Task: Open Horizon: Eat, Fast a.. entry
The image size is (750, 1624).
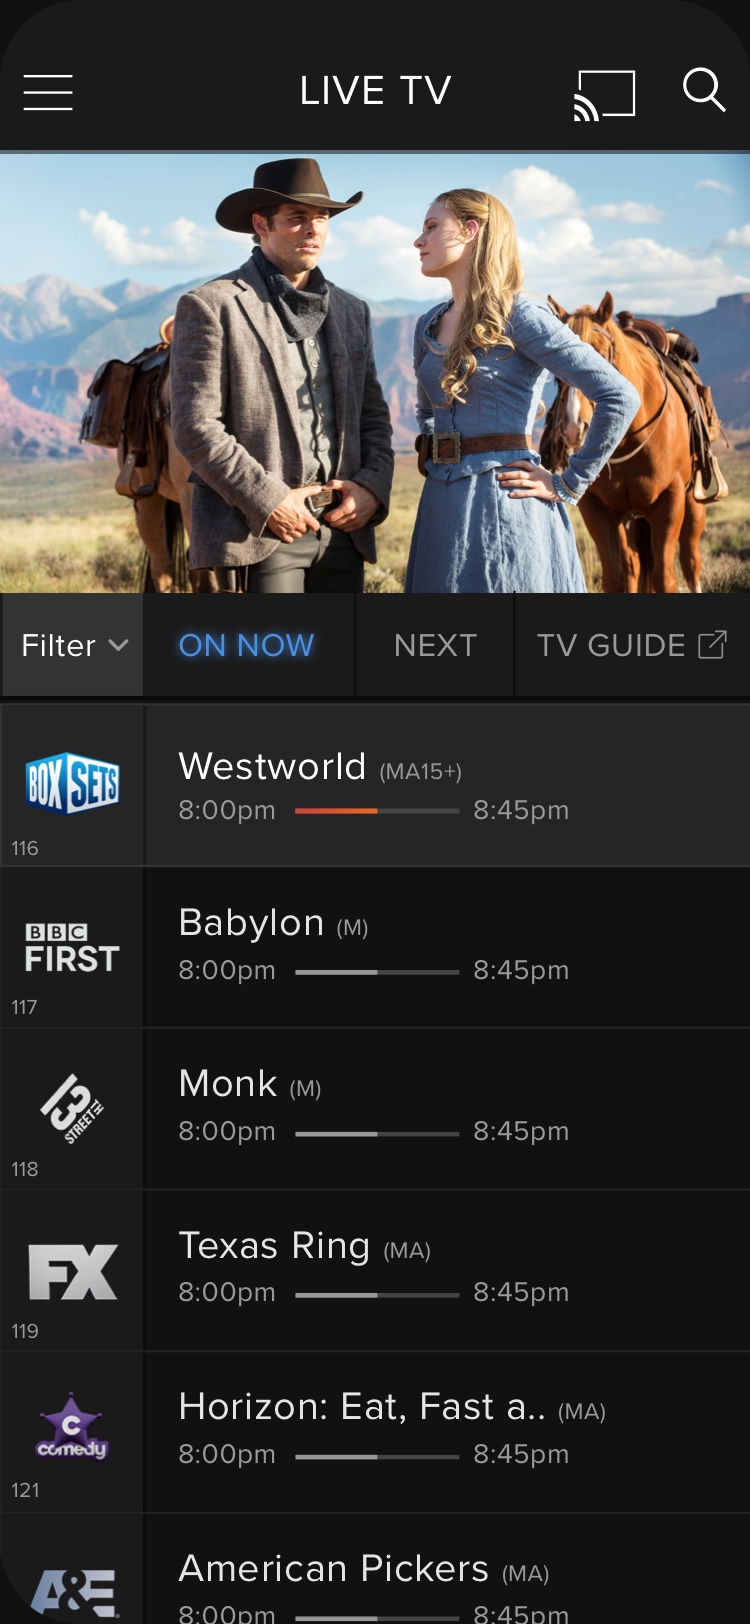Action: coord(447,1432)
